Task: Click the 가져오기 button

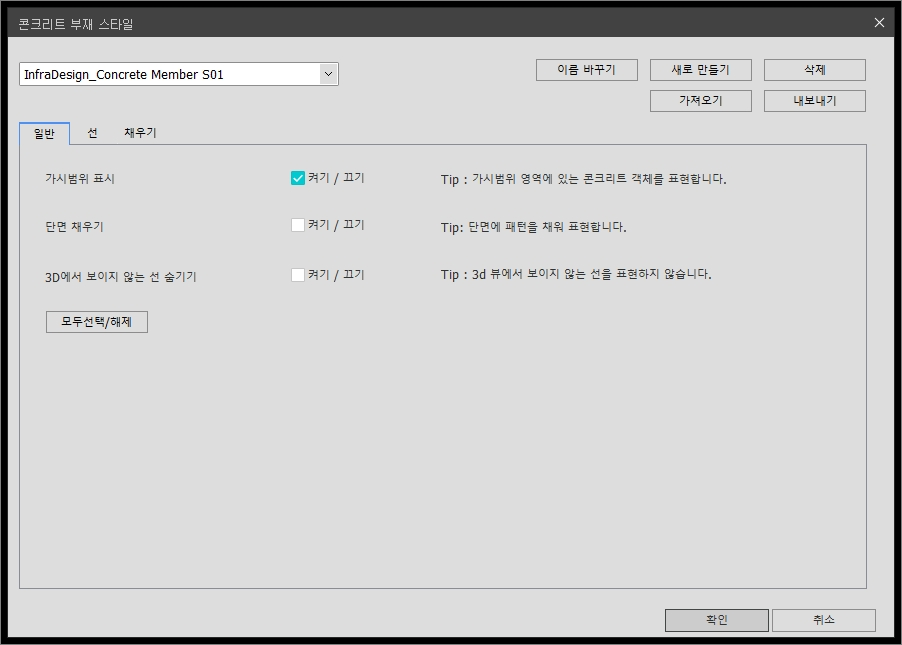Action: pos(700,101)
